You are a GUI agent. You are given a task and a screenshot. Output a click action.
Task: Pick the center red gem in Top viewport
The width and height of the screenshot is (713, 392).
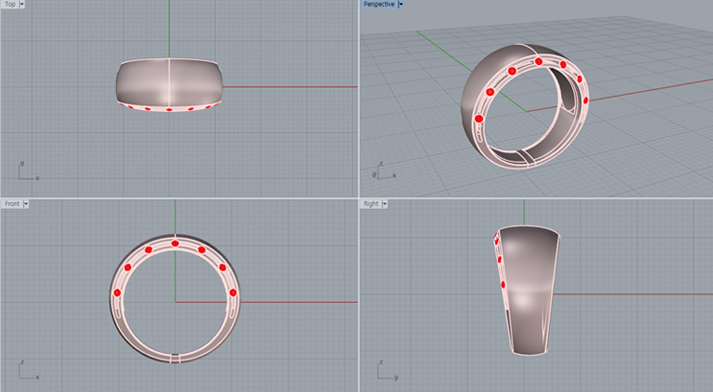(x=169, y=110)
